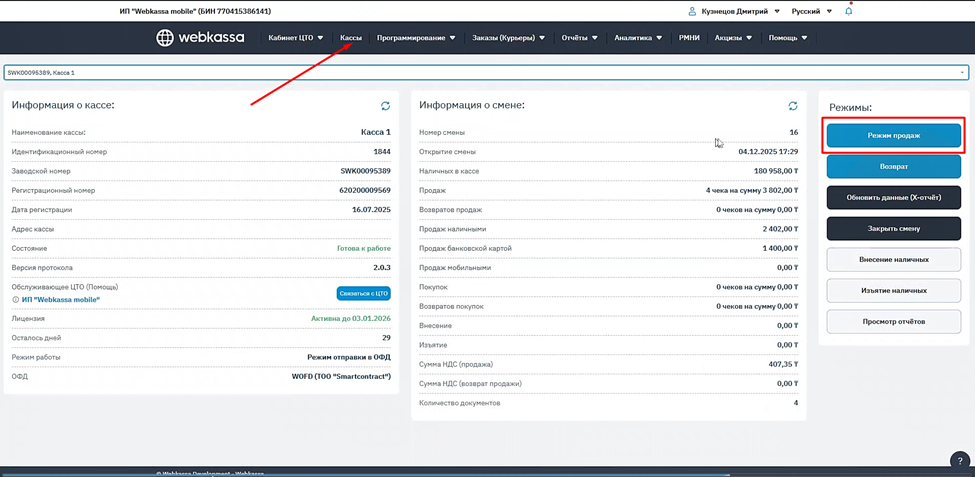Expand the Заказы (Курьеры) menu

point(508,38)
